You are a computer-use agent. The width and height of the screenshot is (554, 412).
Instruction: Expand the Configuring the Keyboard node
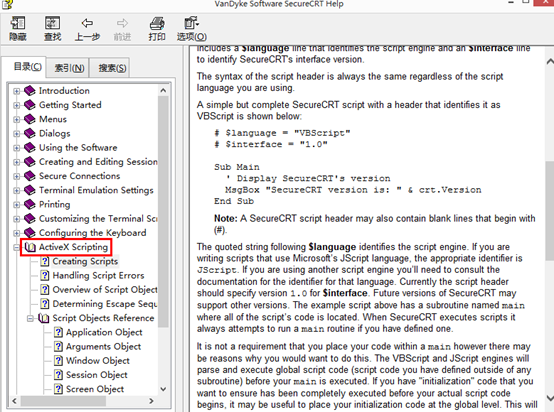(x=16, y=233)
